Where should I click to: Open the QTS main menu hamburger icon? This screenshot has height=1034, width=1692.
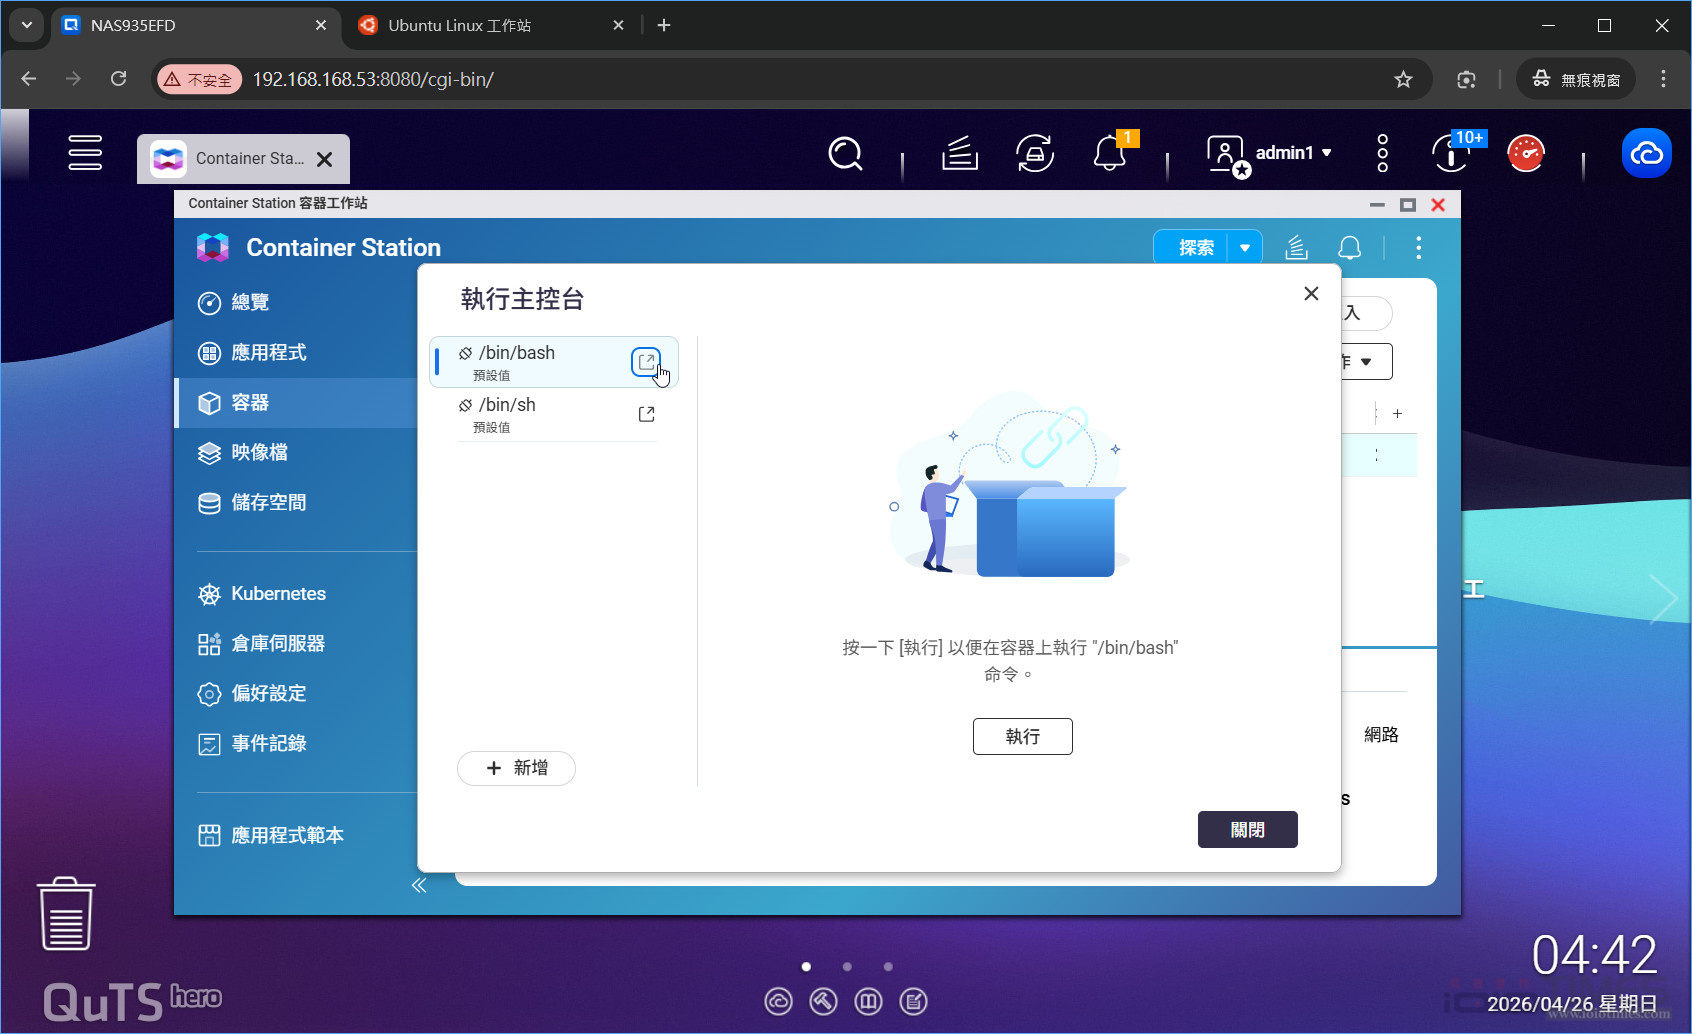click(x=85, y=153)
